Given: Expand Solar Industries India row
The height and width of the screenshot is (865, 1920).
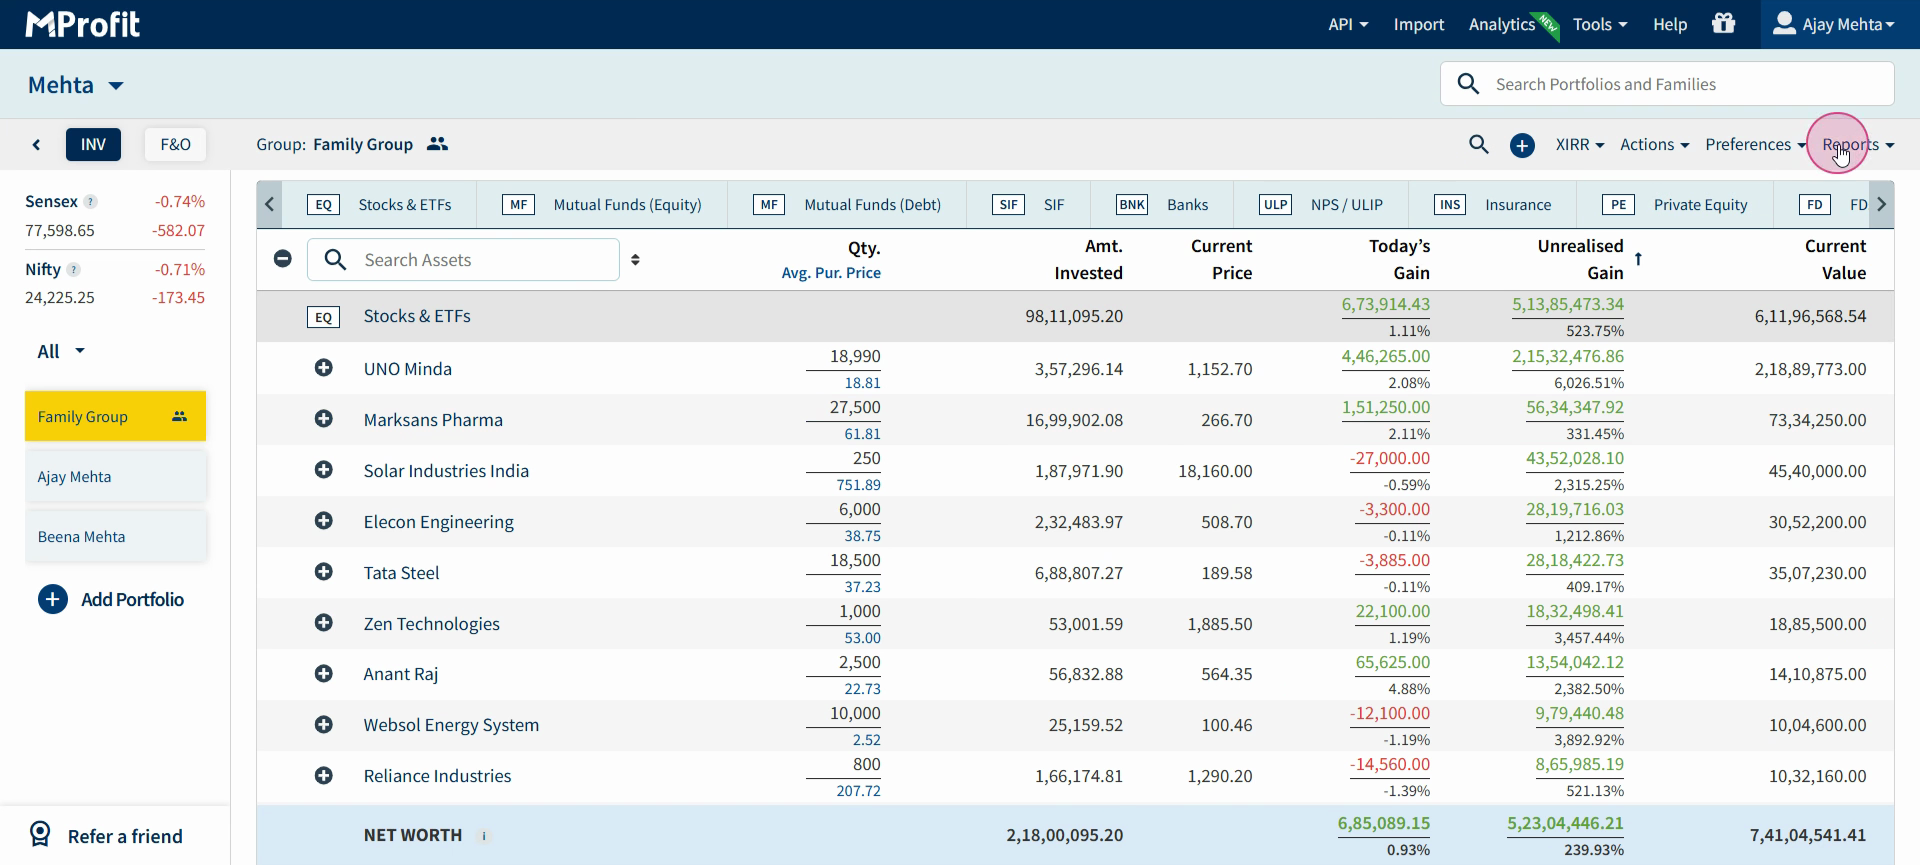Looking at the screenshot, I should click(323, 470).
